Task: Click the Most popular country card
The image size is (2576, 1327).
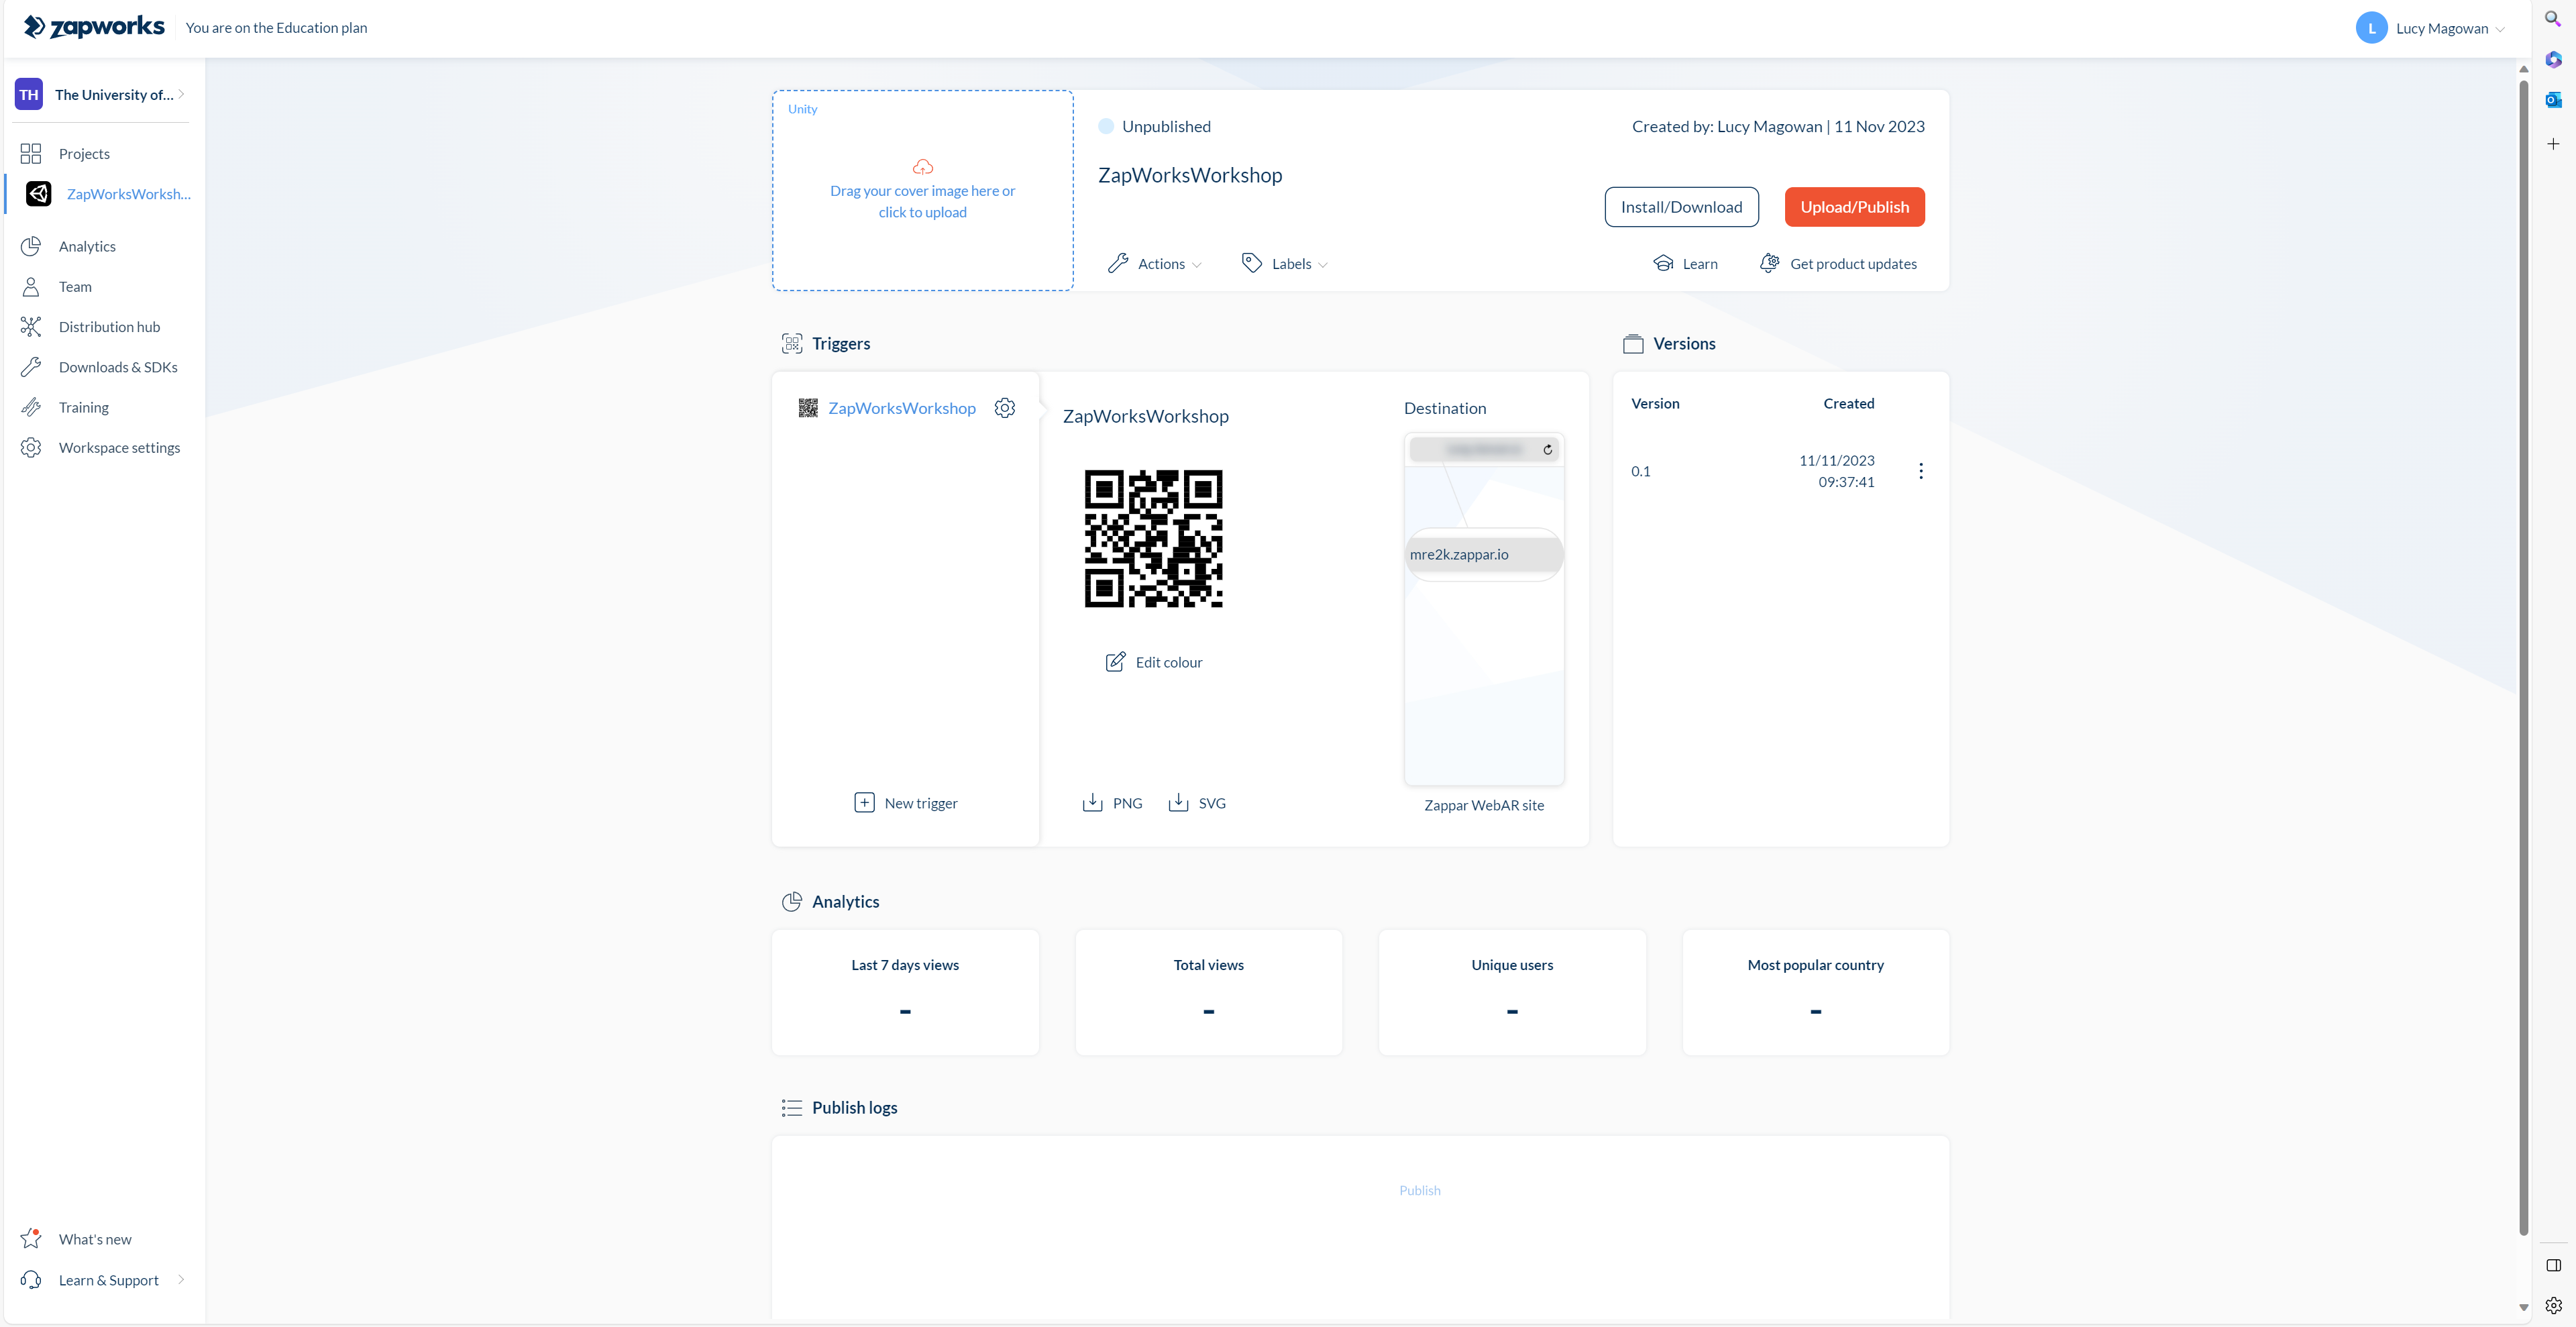Action: coord(1815,992)
